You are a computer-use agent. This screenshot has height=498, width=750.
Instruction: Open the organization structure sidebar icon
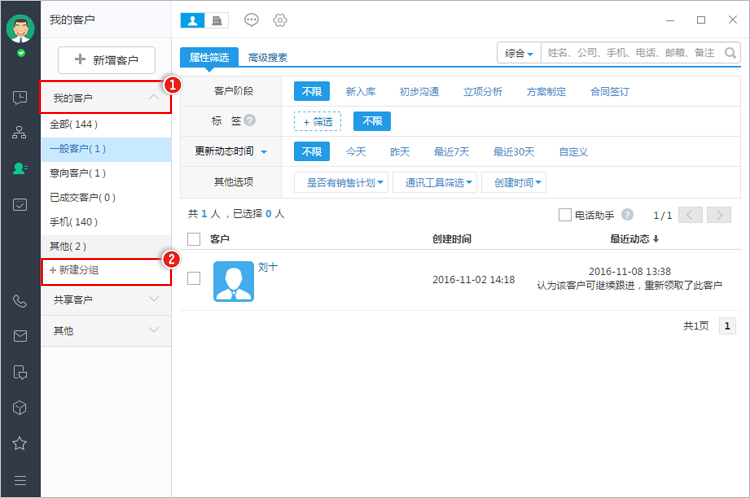[20, 133]
